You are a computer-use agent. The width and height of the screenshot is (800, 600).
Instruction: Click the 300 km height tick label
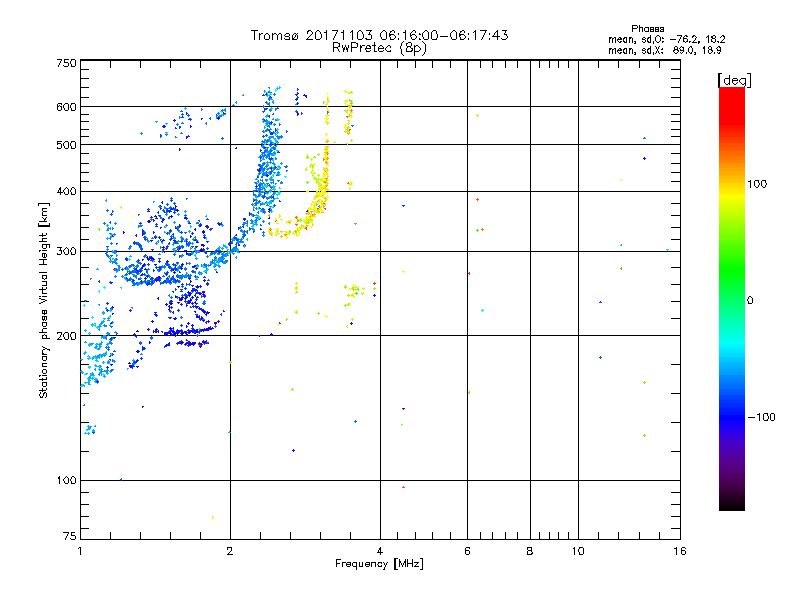tap(66, 251)
